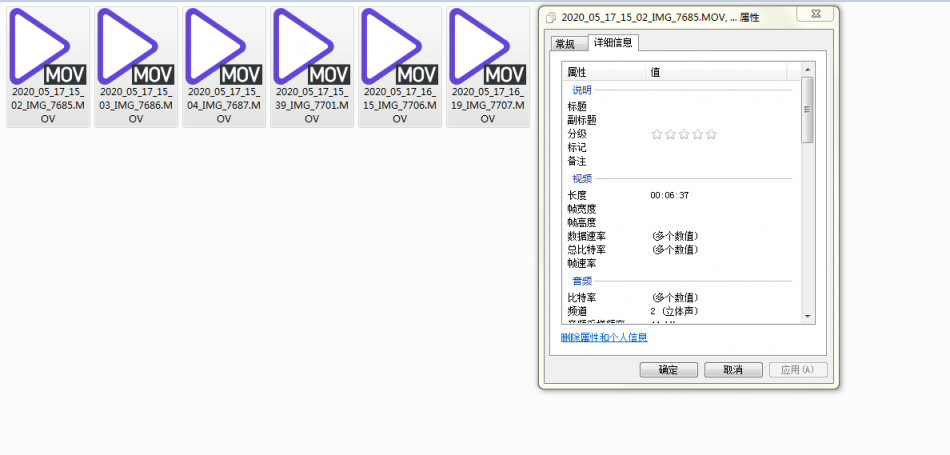Switch to the 常规 tab
The height and width of the screenshot is (455, 950).
pos(565,44)
